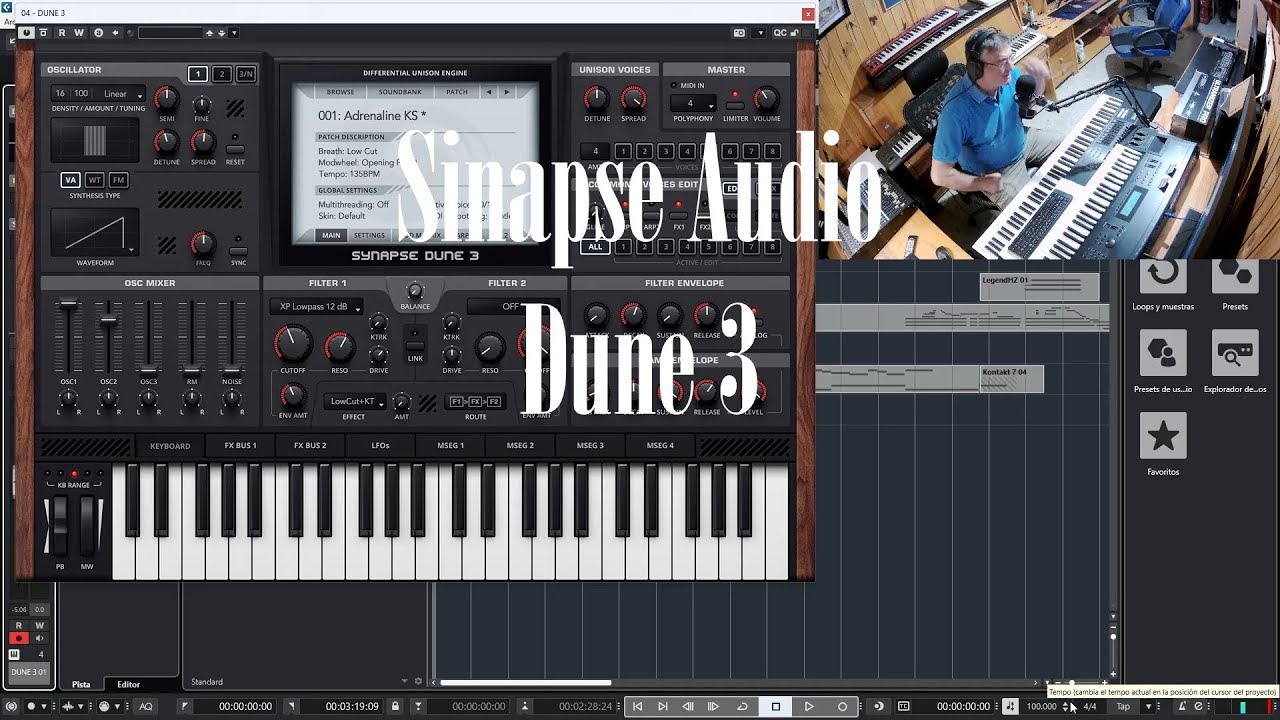1280x720 pixels.
Task: Open Explorador de archivos media icon
Action: click(x=1235, y=354)
